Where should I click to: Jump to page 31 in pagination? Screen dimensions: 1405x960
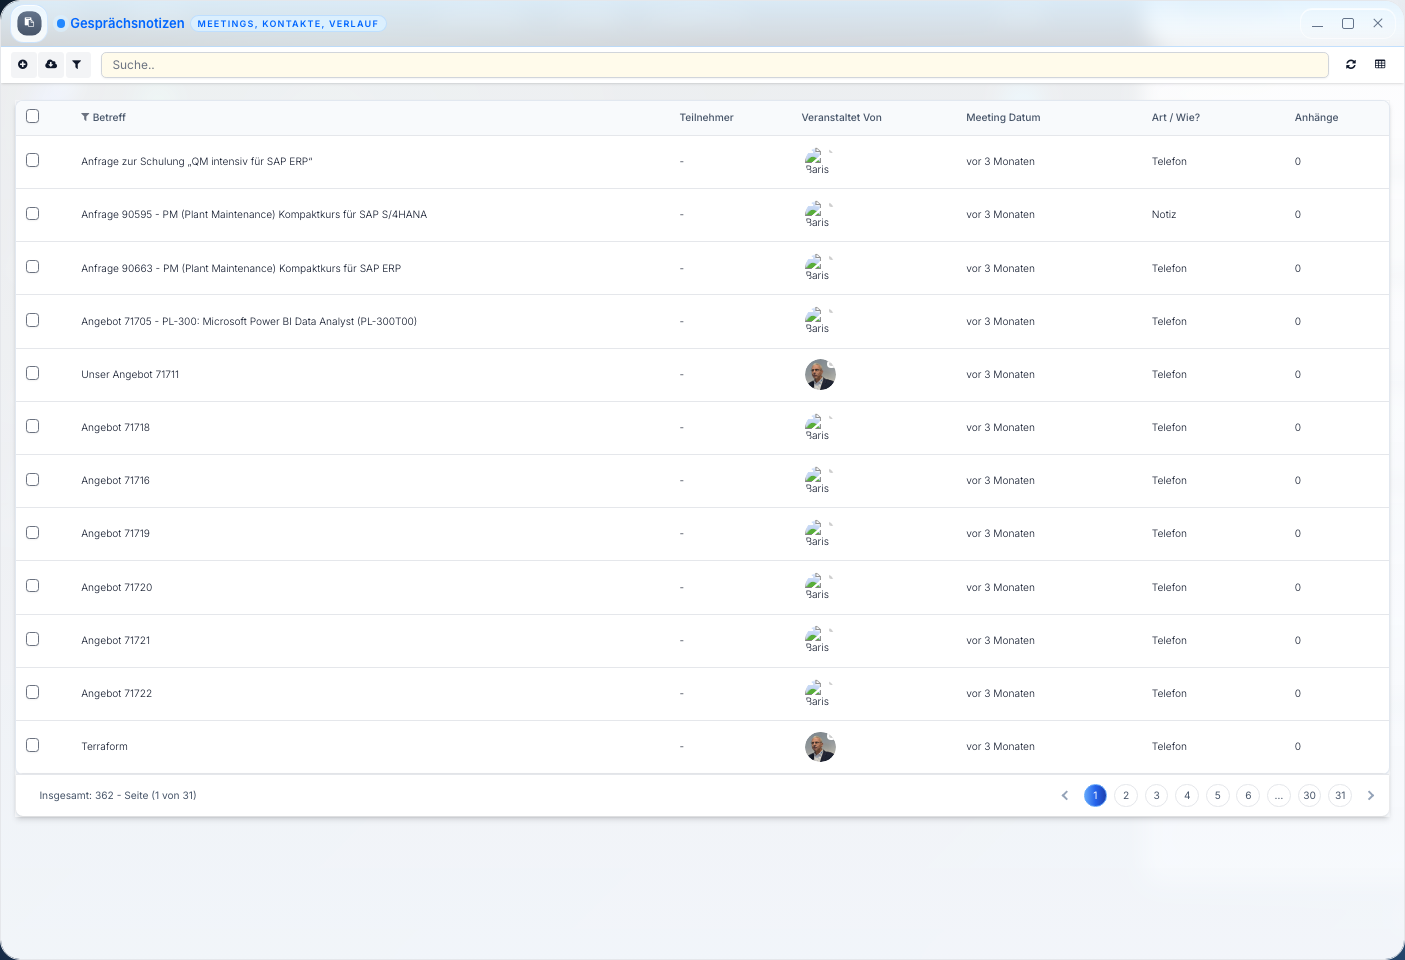coord(1340,796)
